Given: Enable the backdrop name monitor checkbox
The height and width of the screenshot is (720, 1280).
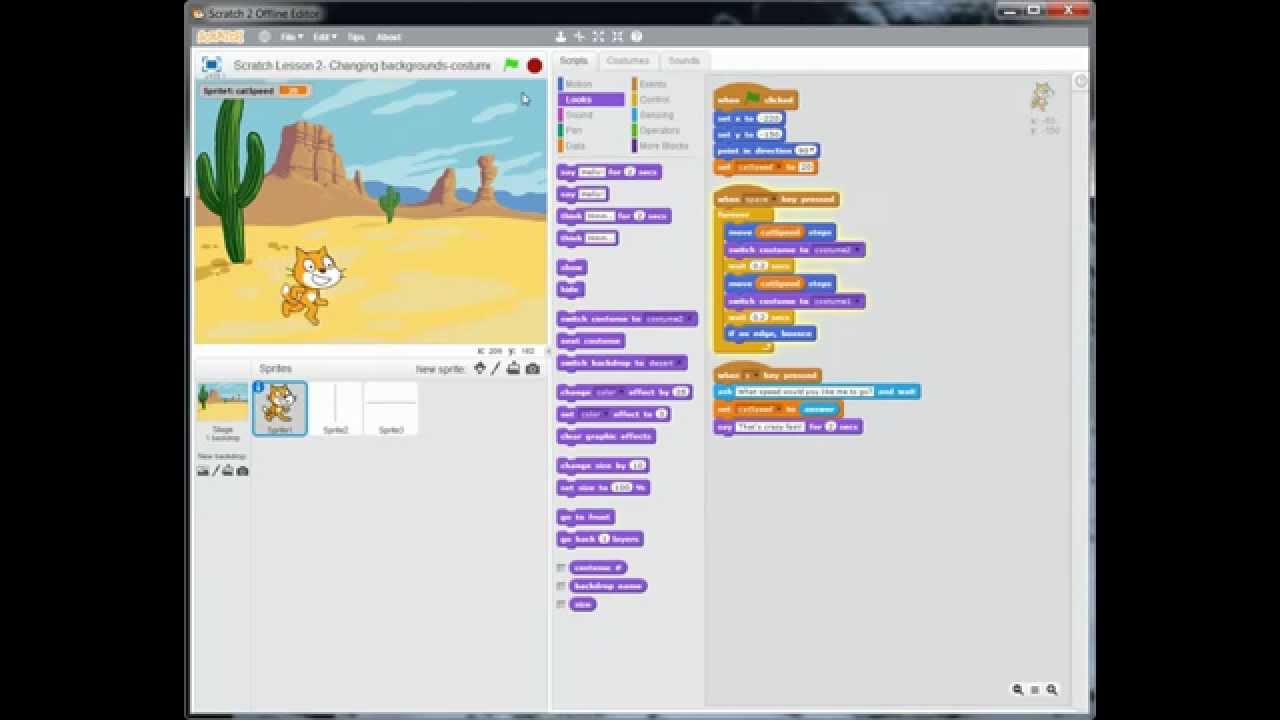Looking at the screenshot, I should tap(561, 586).
